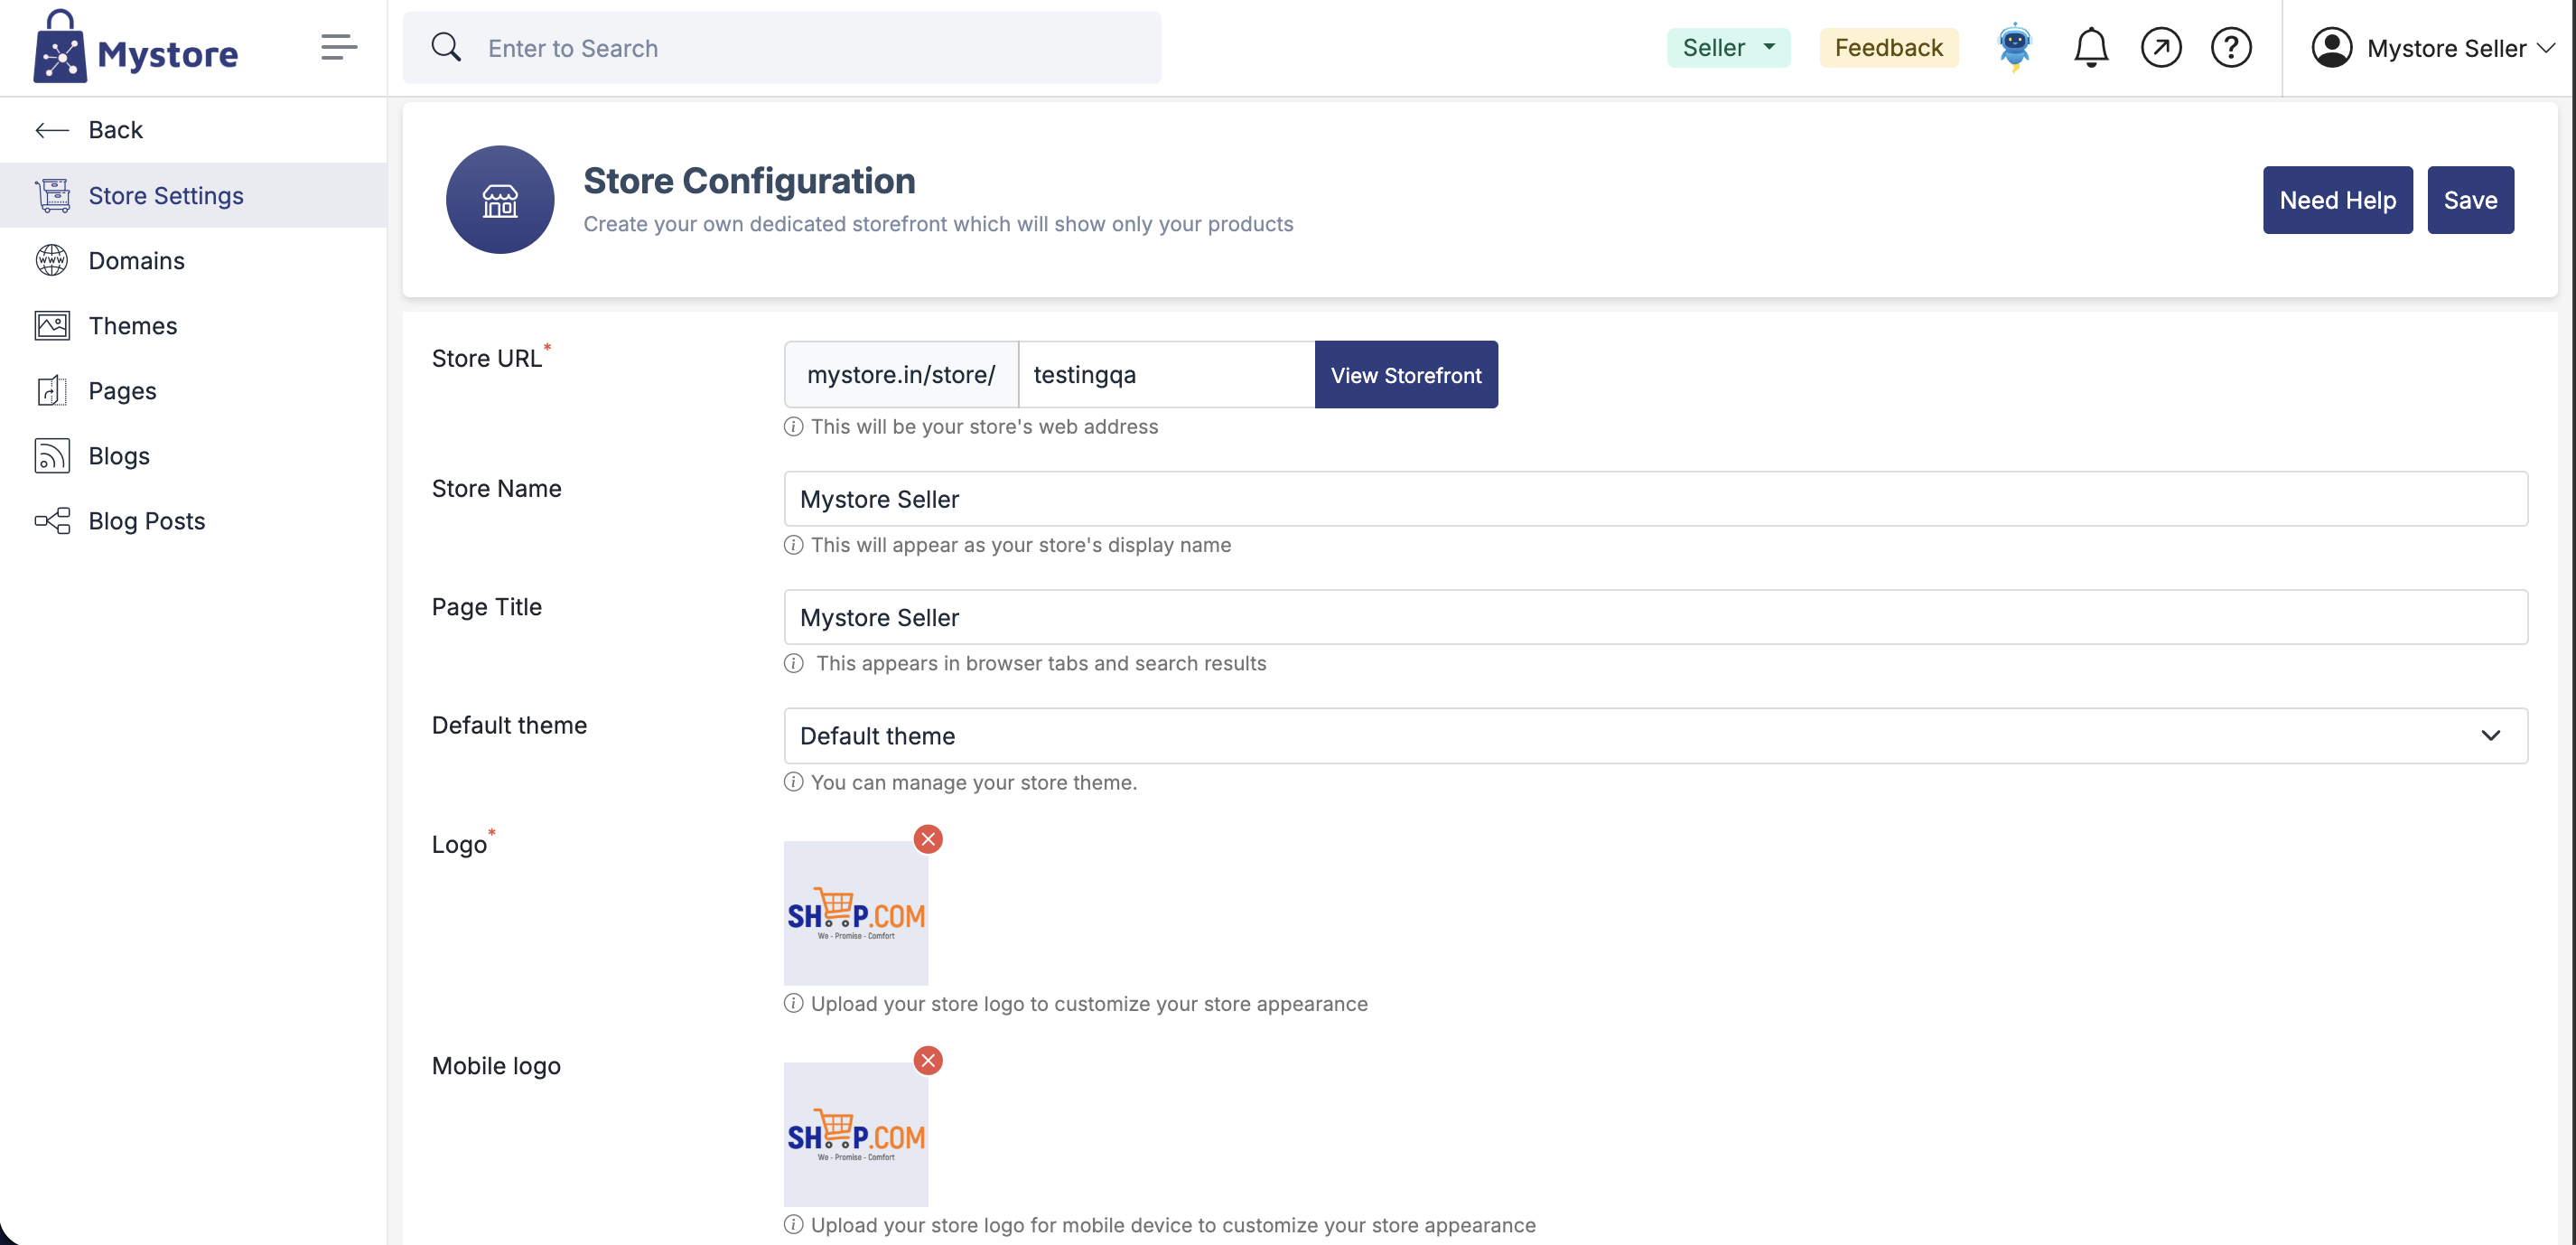Go to Themes in sidebar
This screenshot has width=2576, height=1245.
[x=132, y=326]
